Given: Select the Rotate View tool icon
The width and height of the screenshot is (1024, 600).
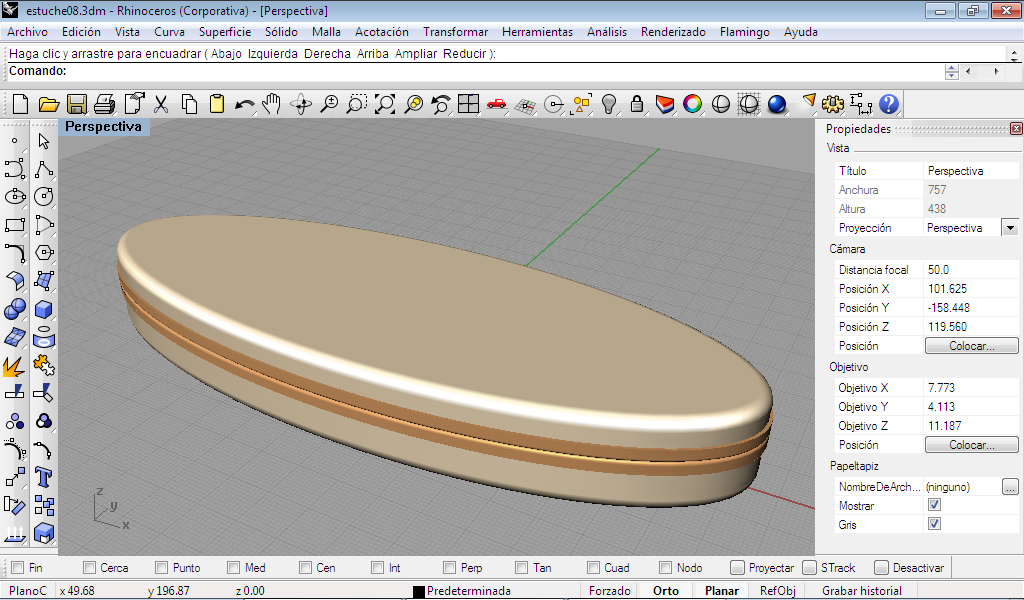Looking at the screenshot, I should coord(301,104).
